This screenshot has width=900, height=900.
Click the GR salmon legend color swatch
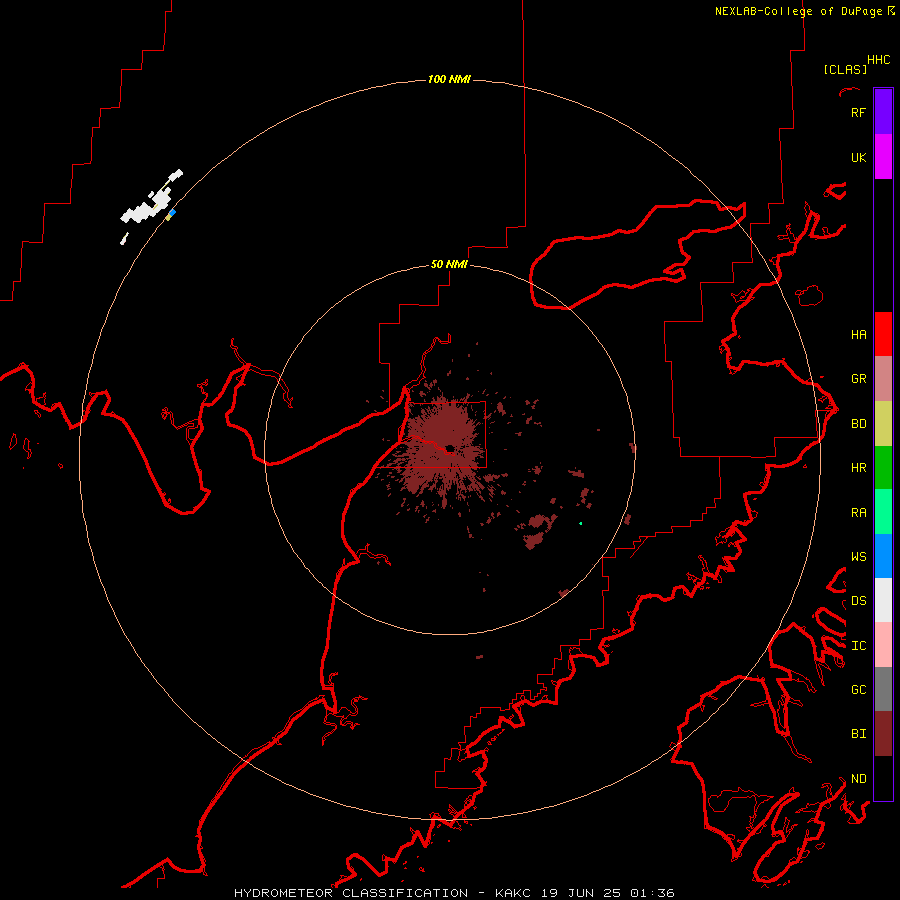point(883,379)
